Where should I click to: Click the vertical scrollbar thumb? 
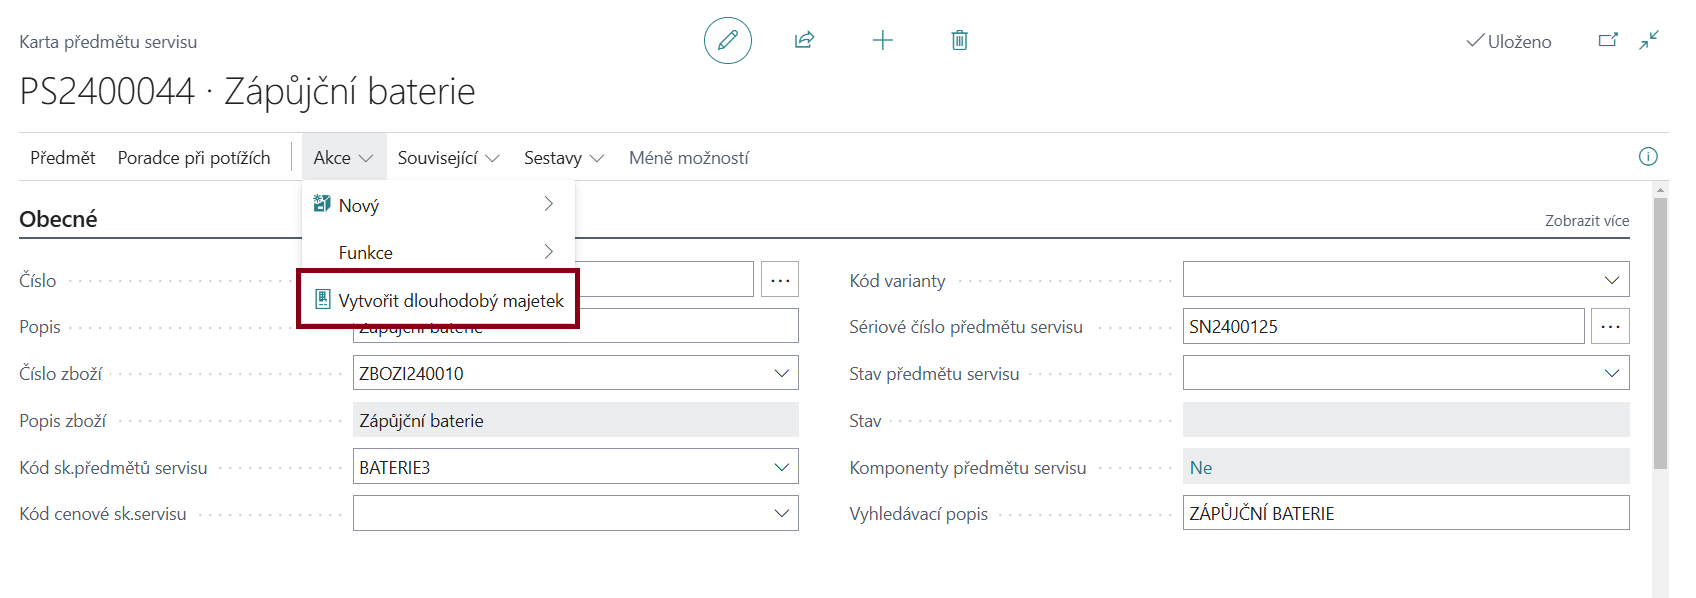click(1660, 333)
